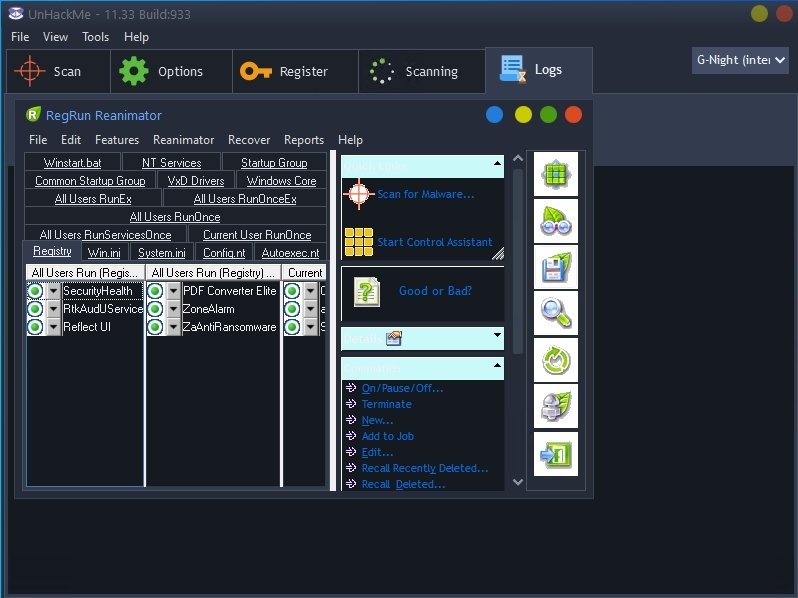
Task: Open the Tools menu in UnHackMe
Action: pos(96,37)
